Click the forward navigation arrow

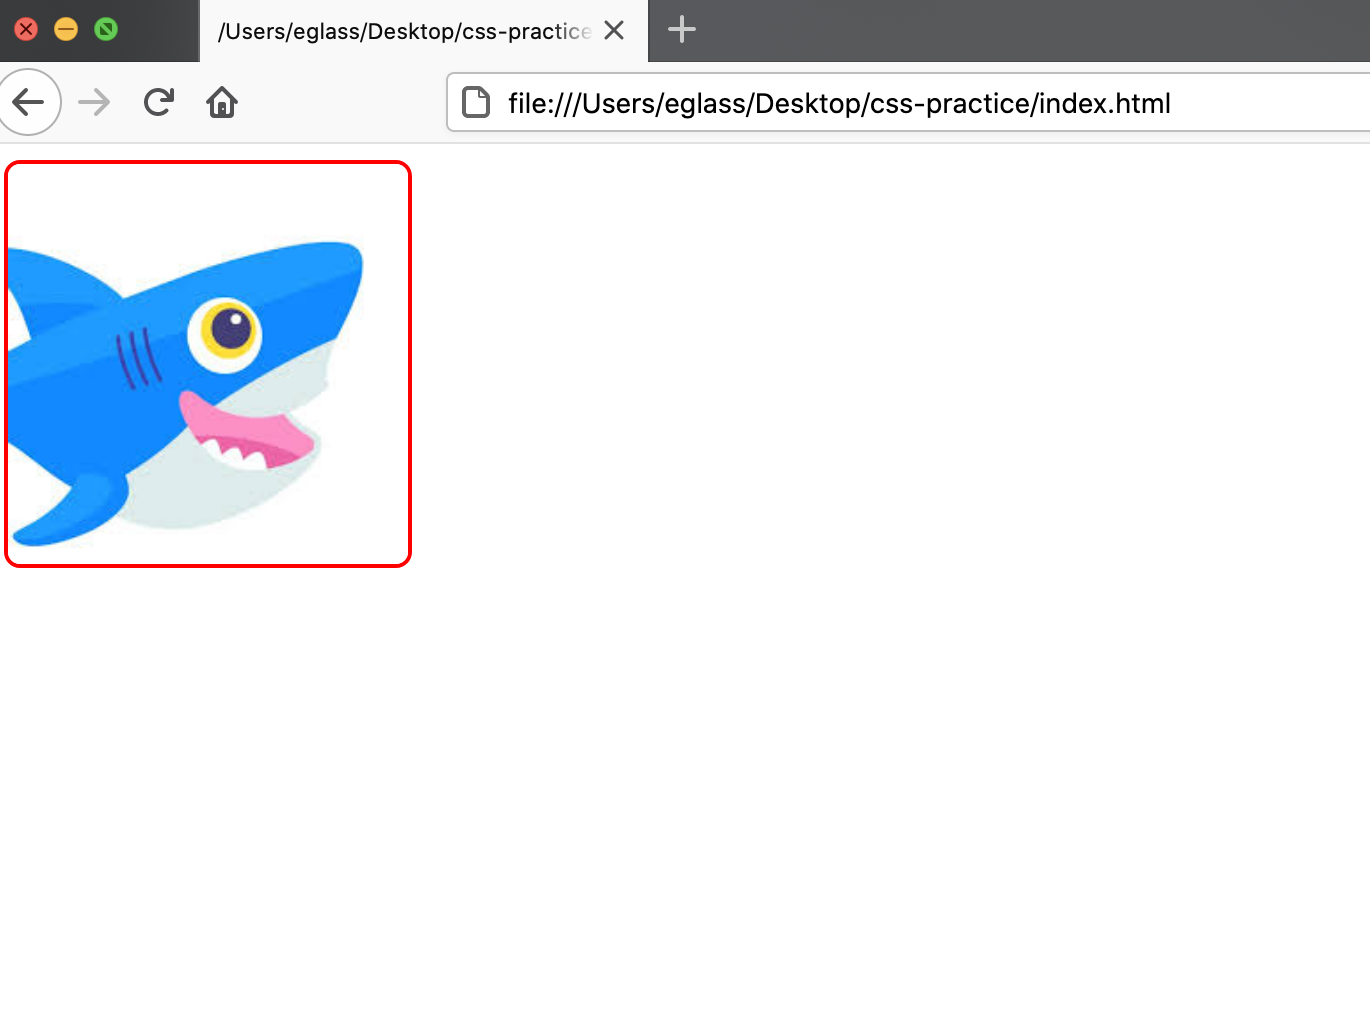[94, 102]
